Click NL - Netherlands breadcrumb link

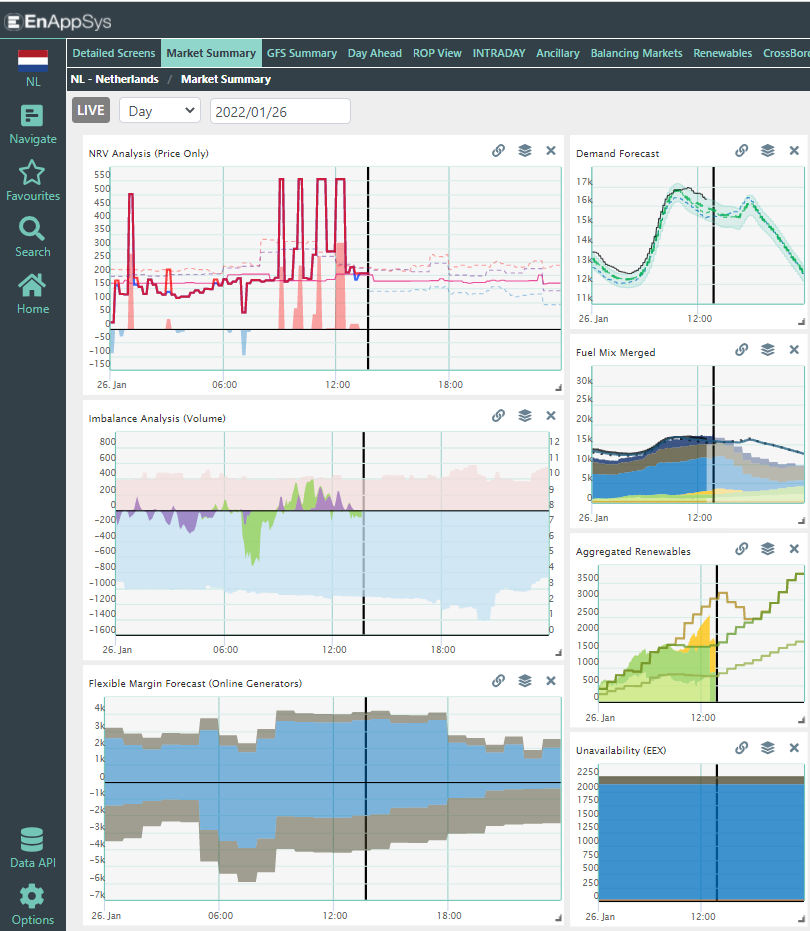115,79
